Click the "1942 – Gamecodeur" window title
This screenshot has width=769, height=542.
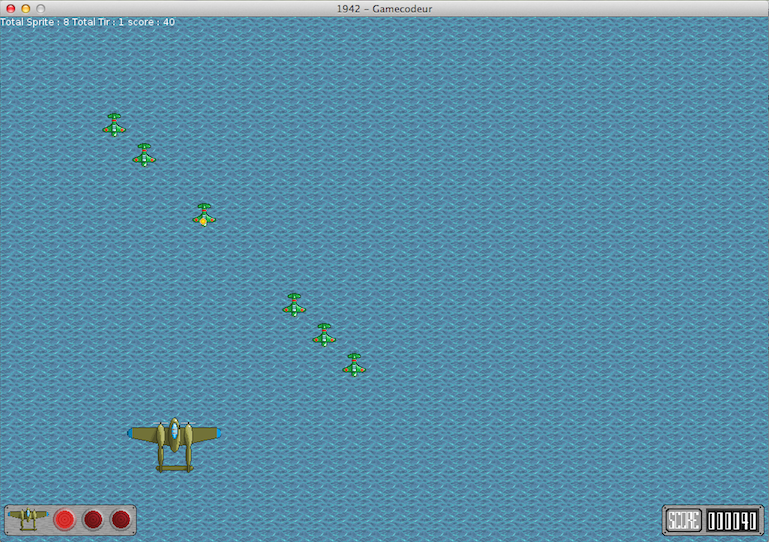tap(384, 8)
